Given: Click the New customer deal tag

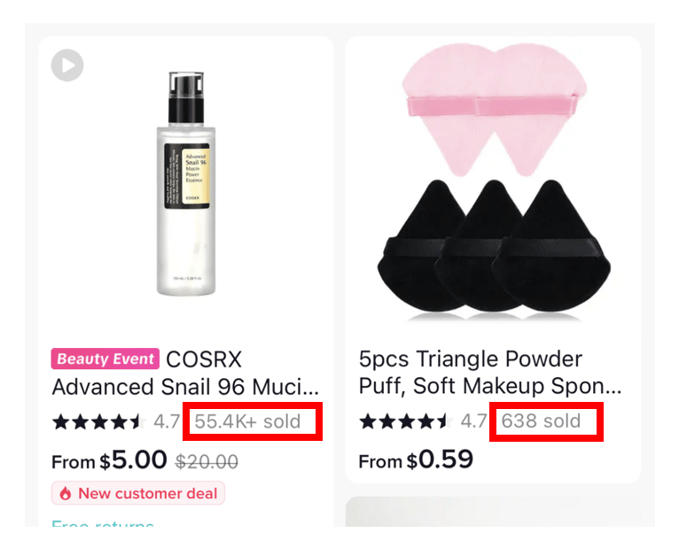Looking at the screenshot, I should (x=138, y=493).
